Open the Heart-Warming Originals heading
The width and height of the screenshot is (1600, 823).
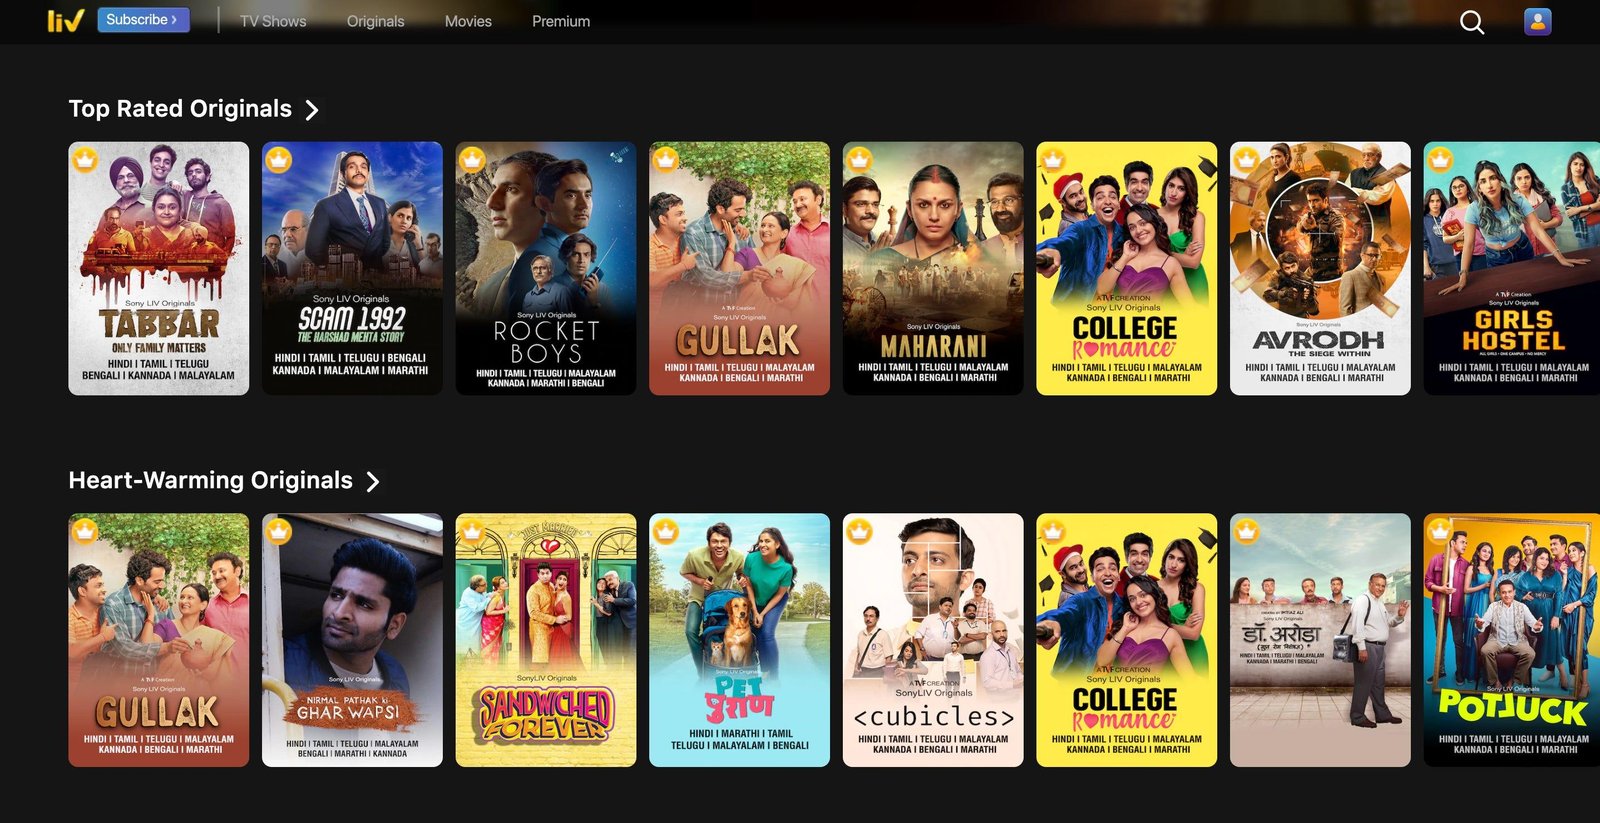tap(211, 481)
